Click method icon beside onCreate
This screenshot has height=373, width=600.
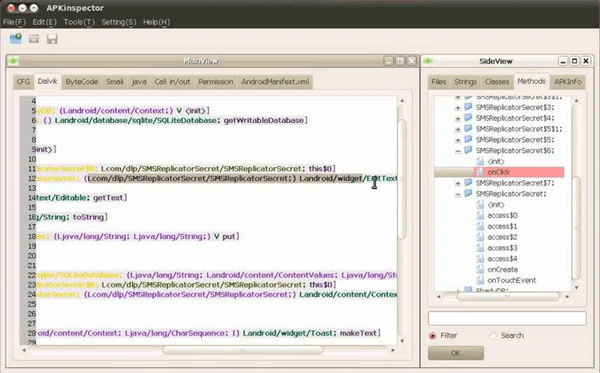pyautogui.click(x=480, y=269)
